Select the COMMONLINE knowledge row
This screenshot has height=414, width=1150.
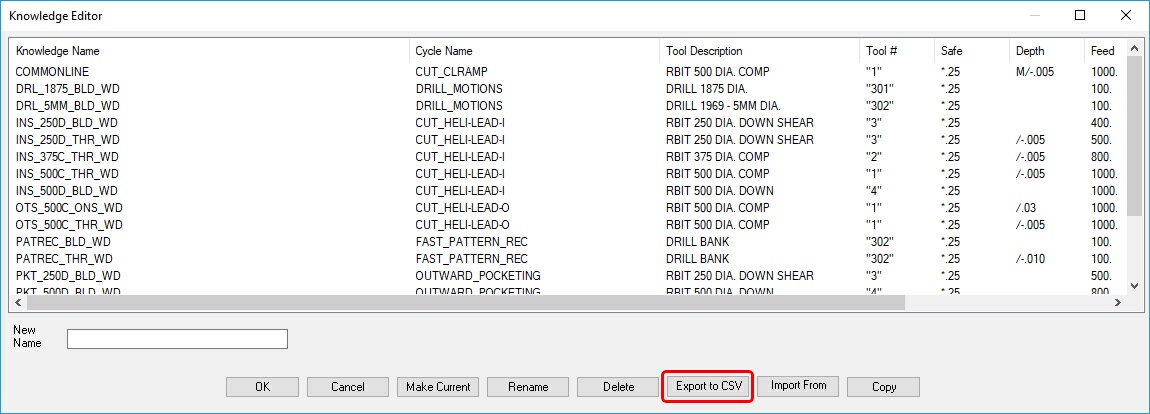click(x=52, y=72)
